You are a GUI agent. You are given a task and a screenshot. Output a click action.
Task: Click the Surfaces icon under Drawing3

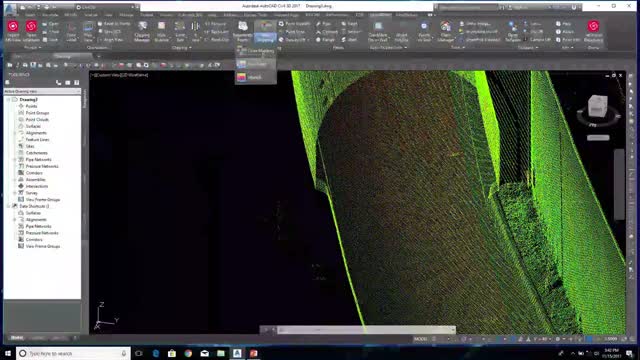21,126
